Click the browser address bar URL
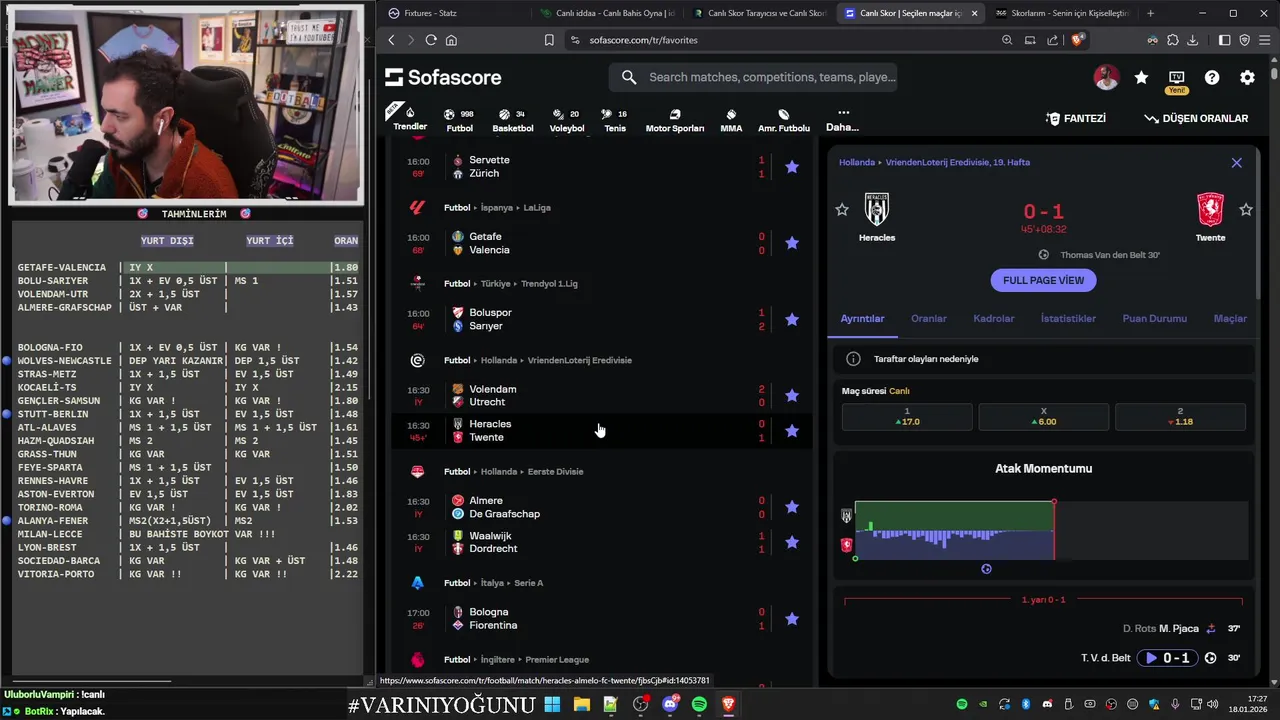 tap(643, 40)
